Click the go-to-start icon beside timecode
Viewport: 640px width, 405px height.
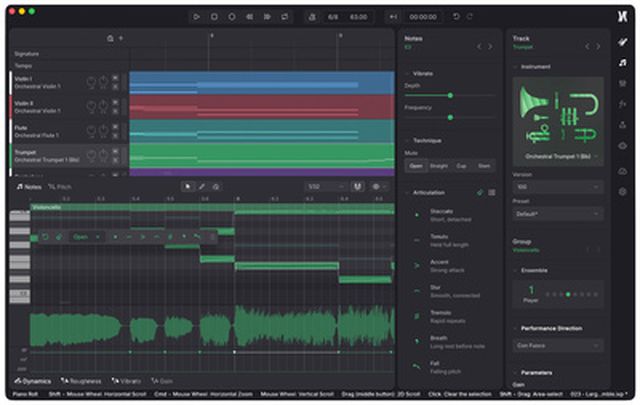[393, 17]
